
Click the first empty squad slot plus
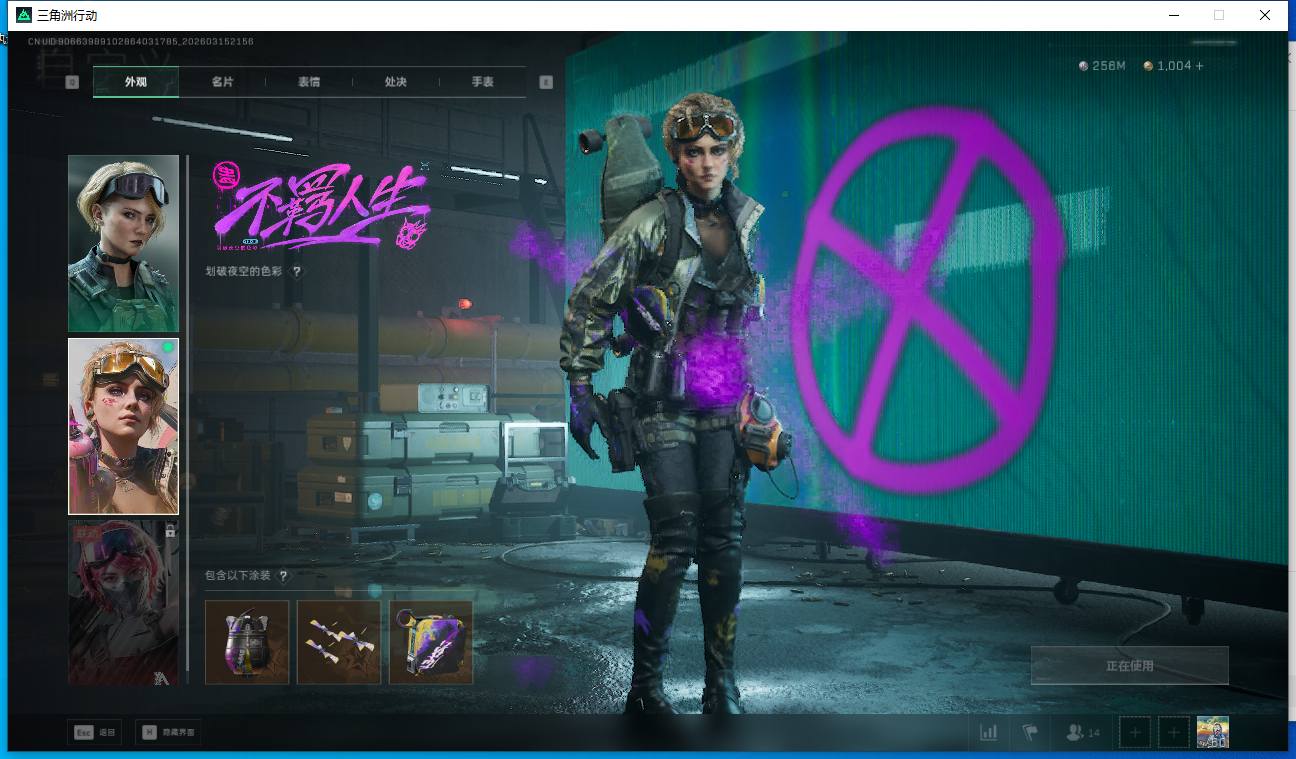(x=1135, y=733)
